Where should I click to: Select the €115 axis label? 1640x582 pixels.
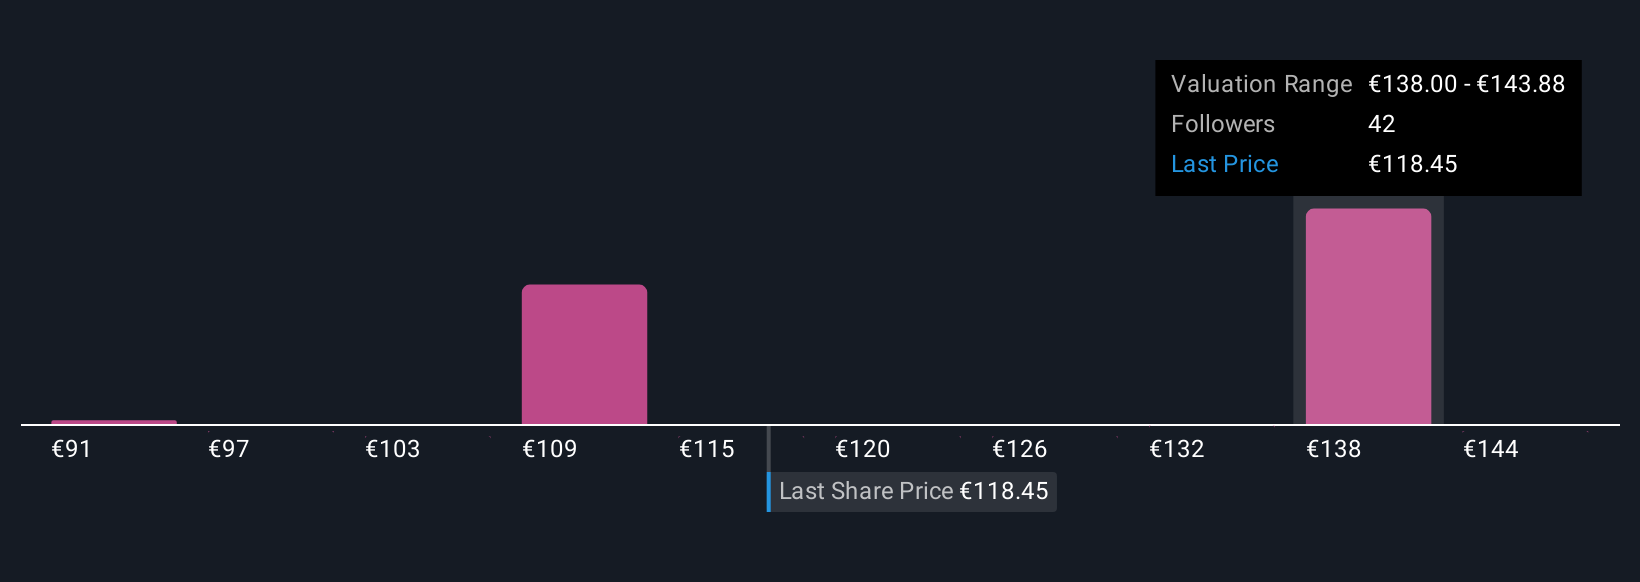coord(707,449)
